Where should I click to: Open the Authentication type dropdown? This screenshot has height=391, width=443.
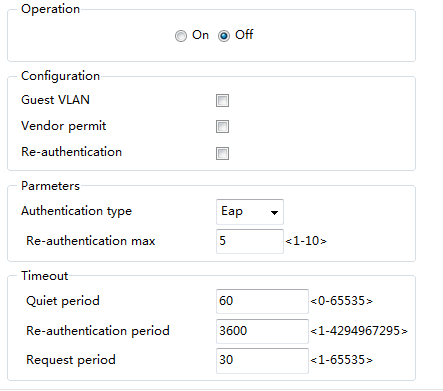tap(250, 212)
